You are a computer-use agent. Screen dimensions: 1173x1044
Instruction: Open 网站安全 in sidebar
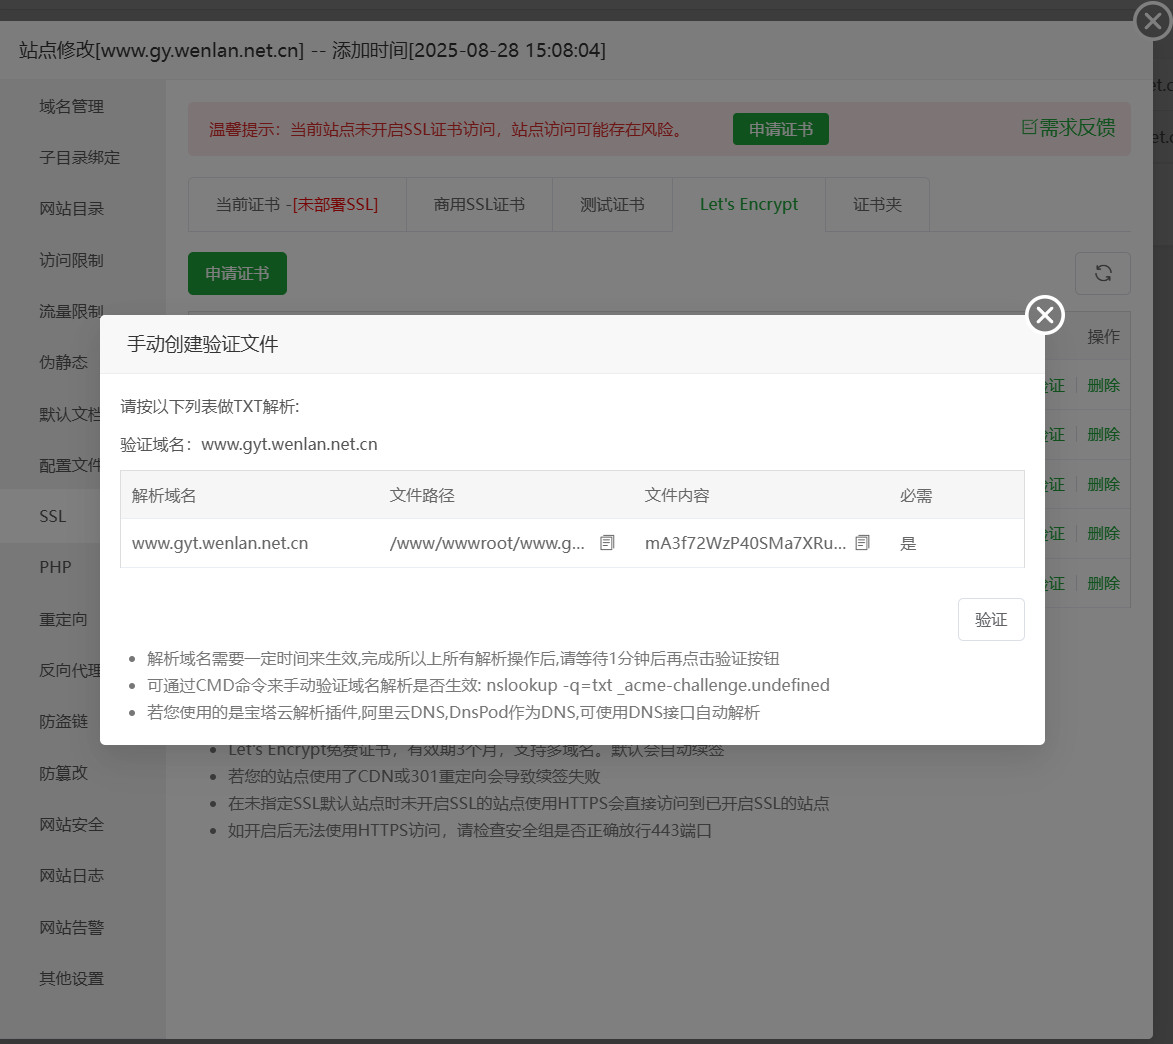[72, 825]
